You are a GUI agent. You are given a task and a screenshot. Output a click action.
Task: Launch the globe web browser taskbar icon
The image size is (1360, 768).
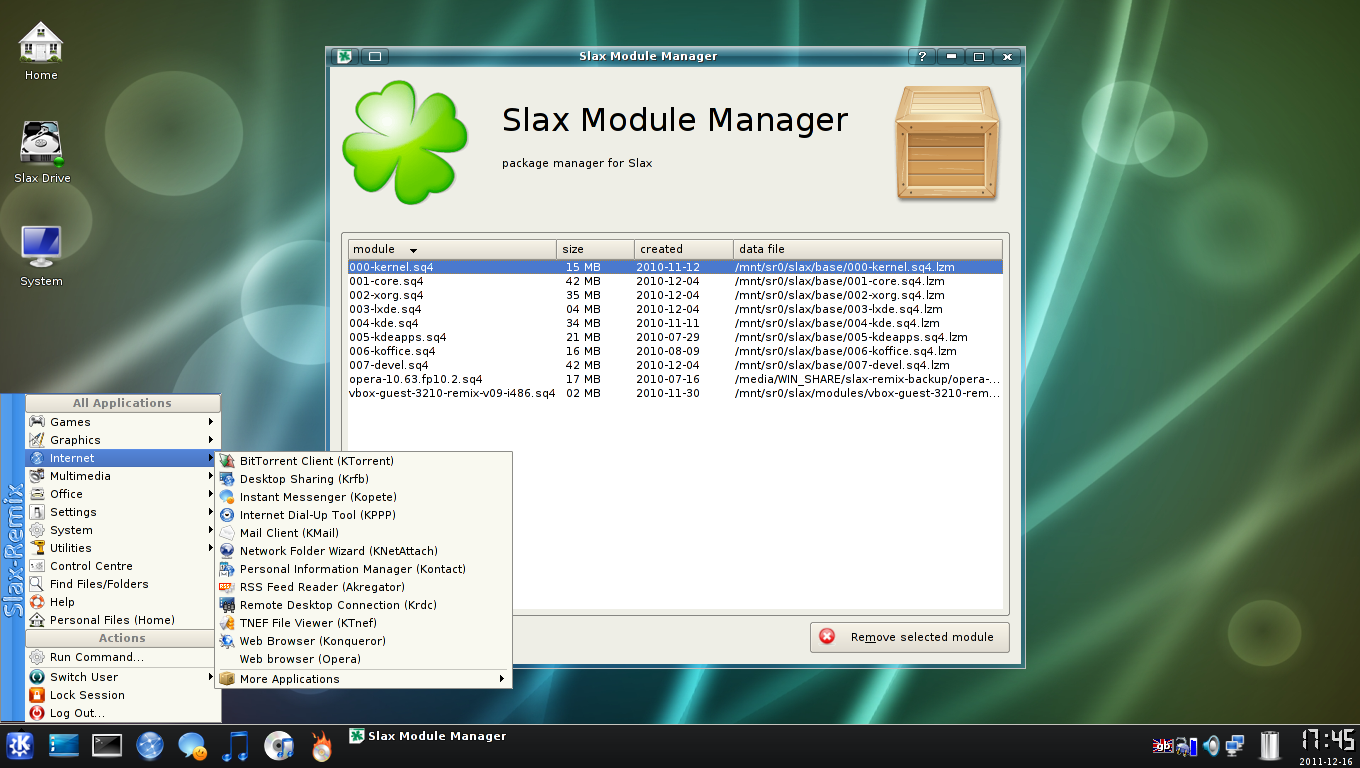coord(150,746)
